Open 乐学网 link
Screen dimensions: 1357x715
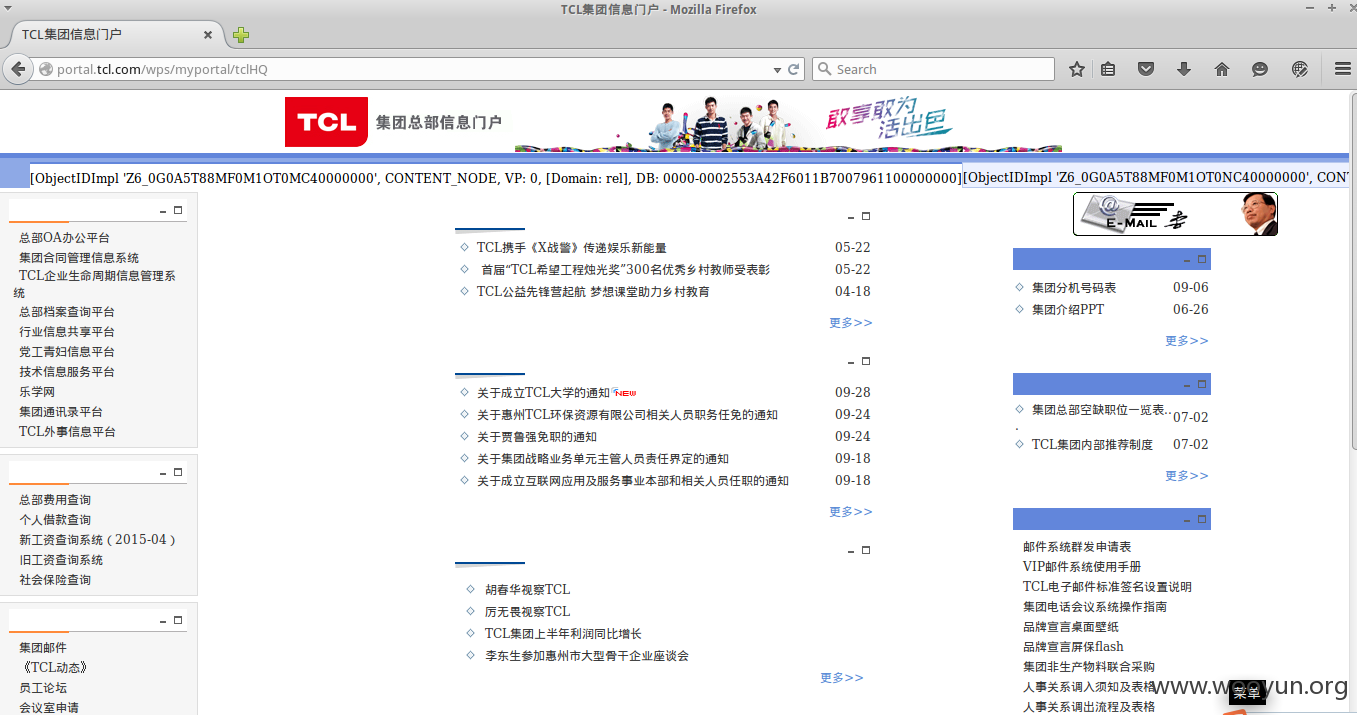(x=37, y=392)
